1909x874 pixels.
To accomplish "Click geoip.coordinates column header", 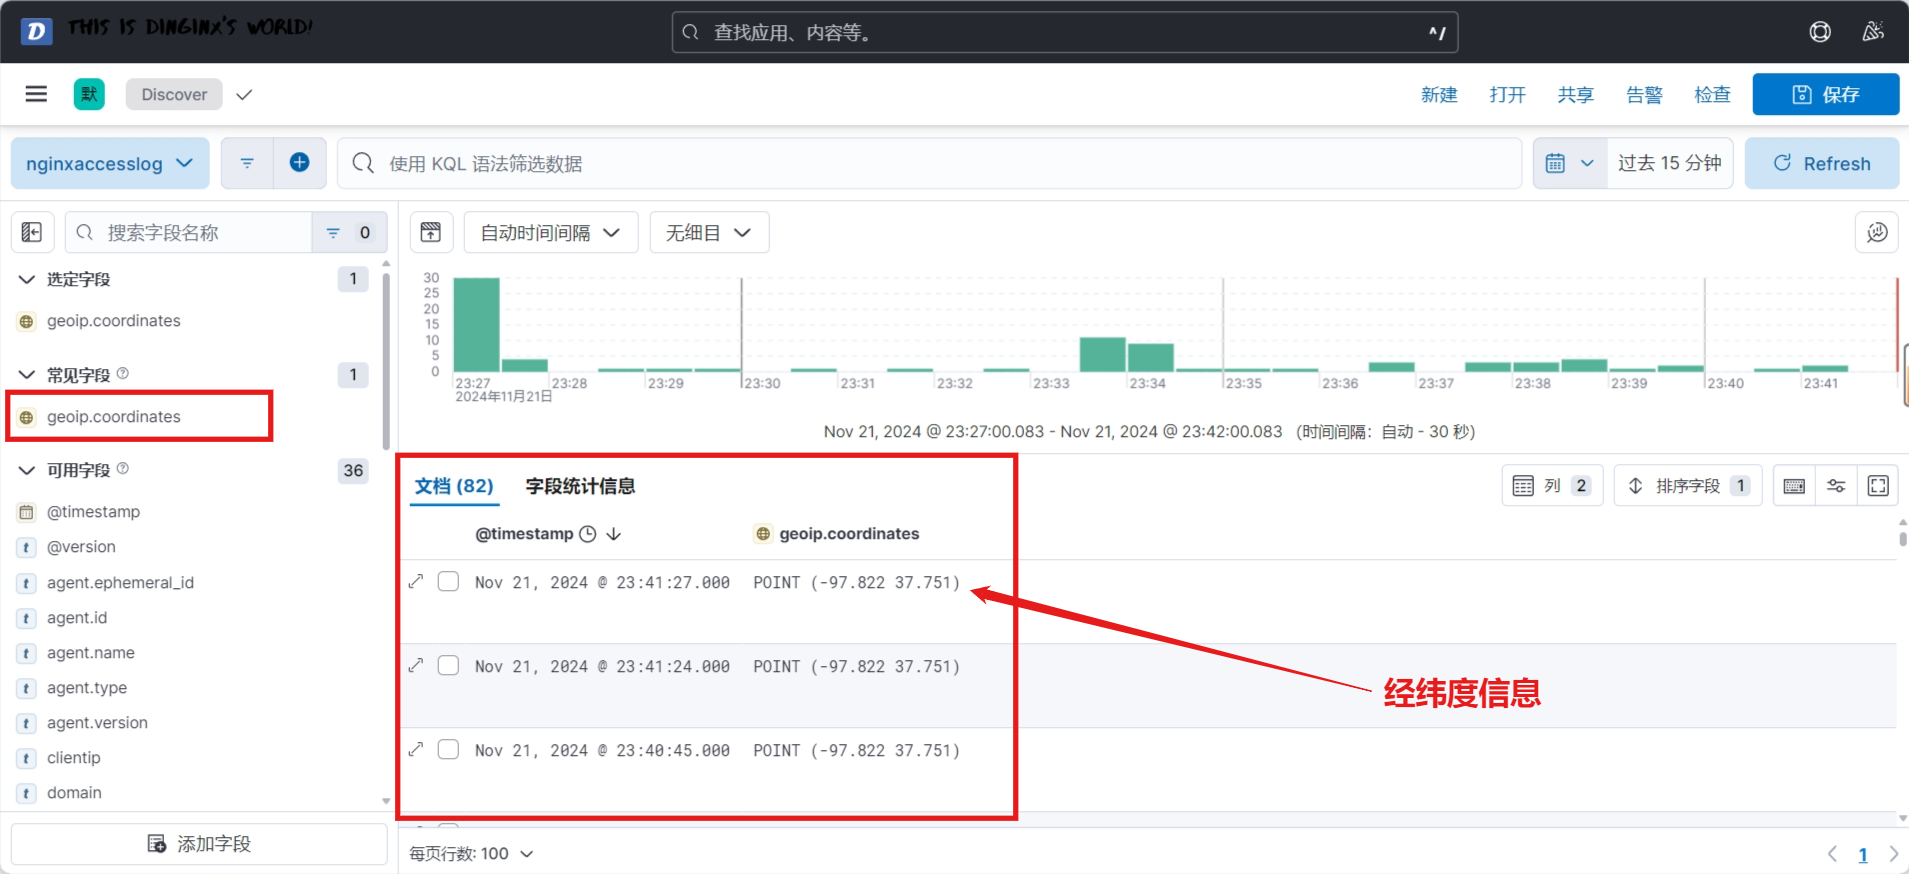I will pyautogui.click(x=849, y=534).
